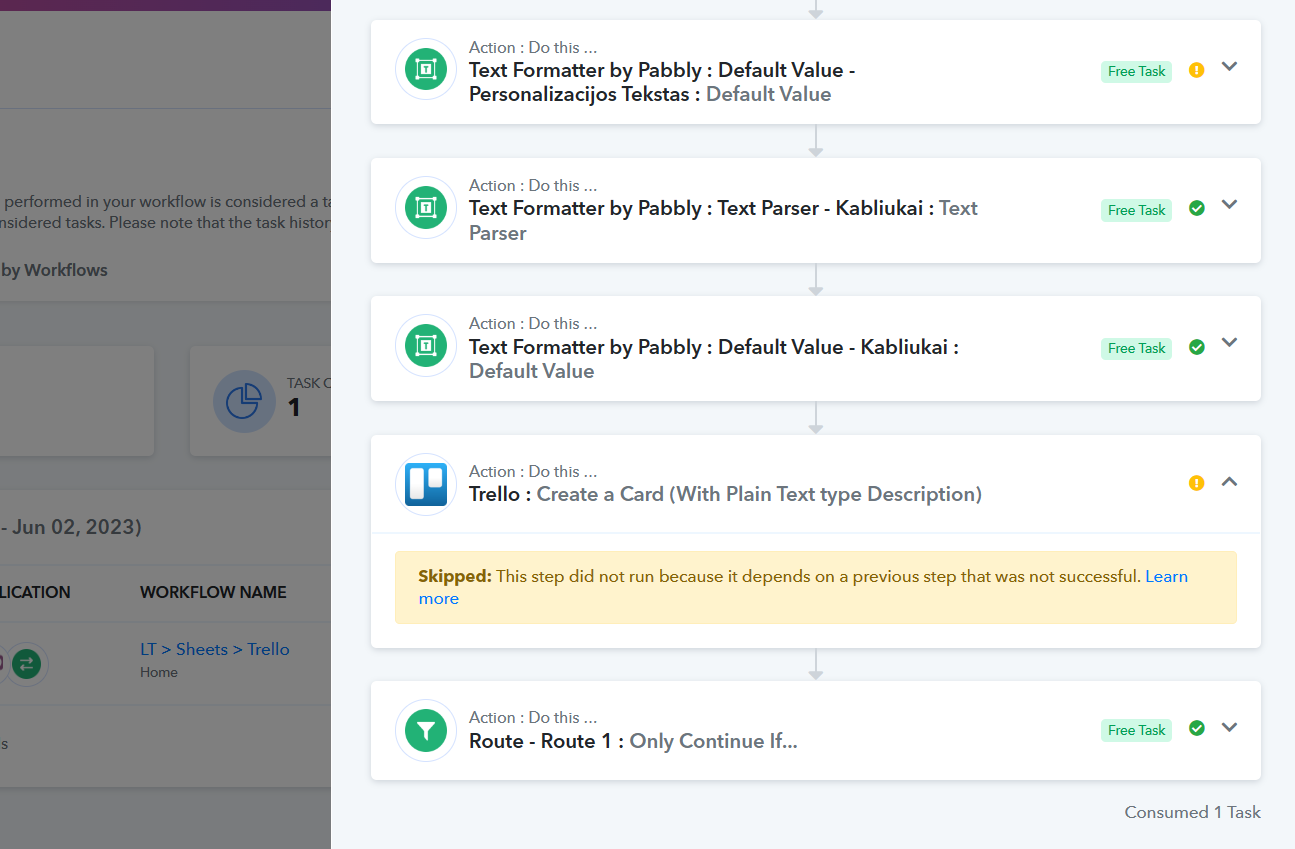Click the WORKFLOW NAME column header
The image size is (1295, 849).
pyautogui.click(x=213, y=592)
